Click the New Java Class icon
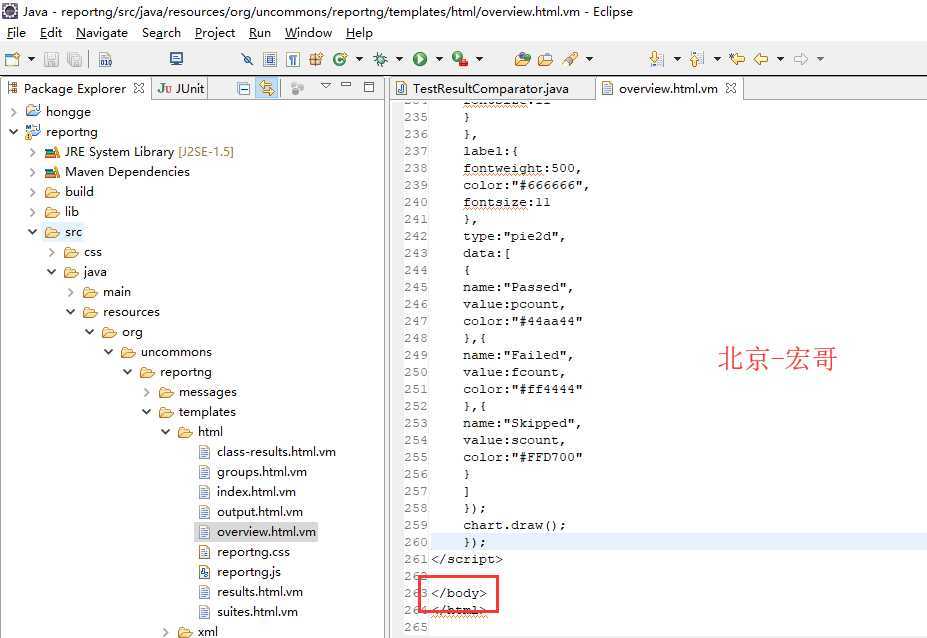Screen dimensions: 927x638 [x=340, y=59]
